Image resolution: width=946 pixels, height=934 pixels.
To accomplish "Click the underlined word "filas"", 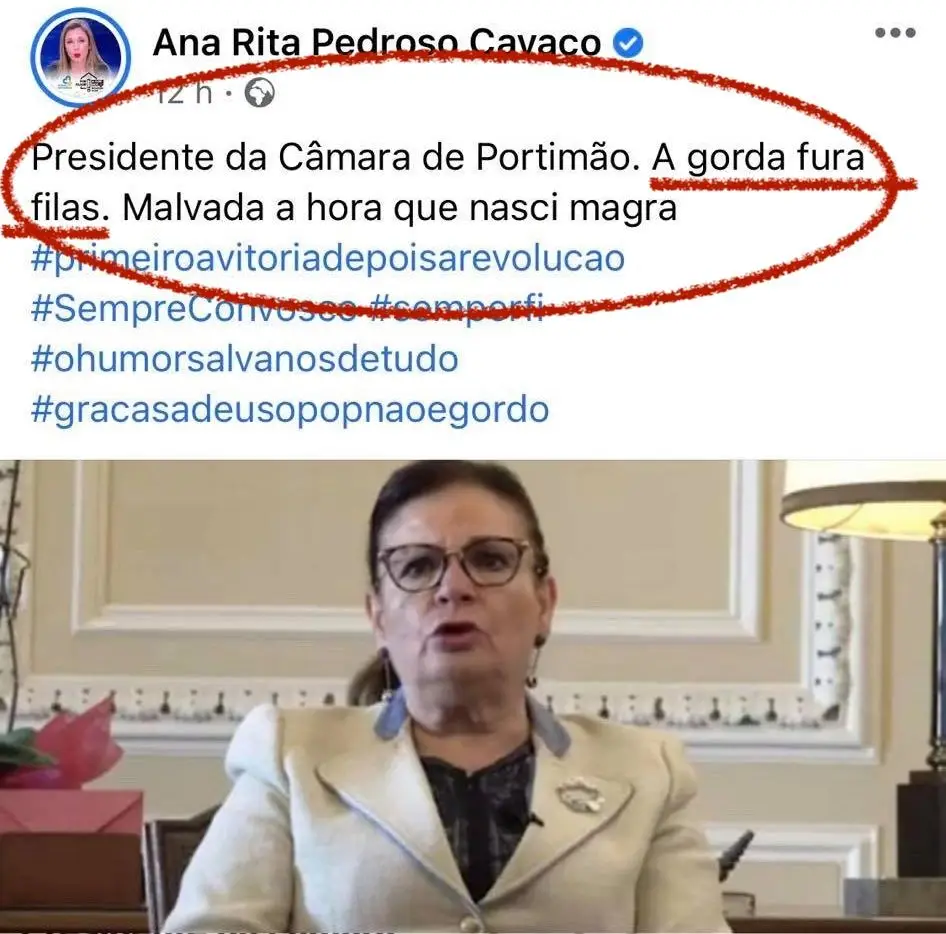I will pyautogui.click(x=66, y=209).
